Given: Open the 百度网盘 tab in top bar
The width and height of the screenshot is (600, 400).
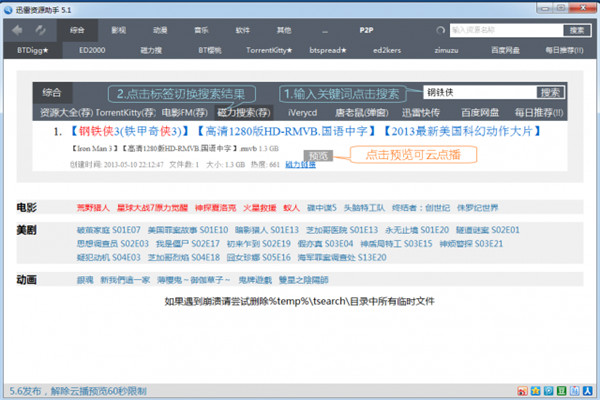Looking at the screenshot, I should coord(505,50).
